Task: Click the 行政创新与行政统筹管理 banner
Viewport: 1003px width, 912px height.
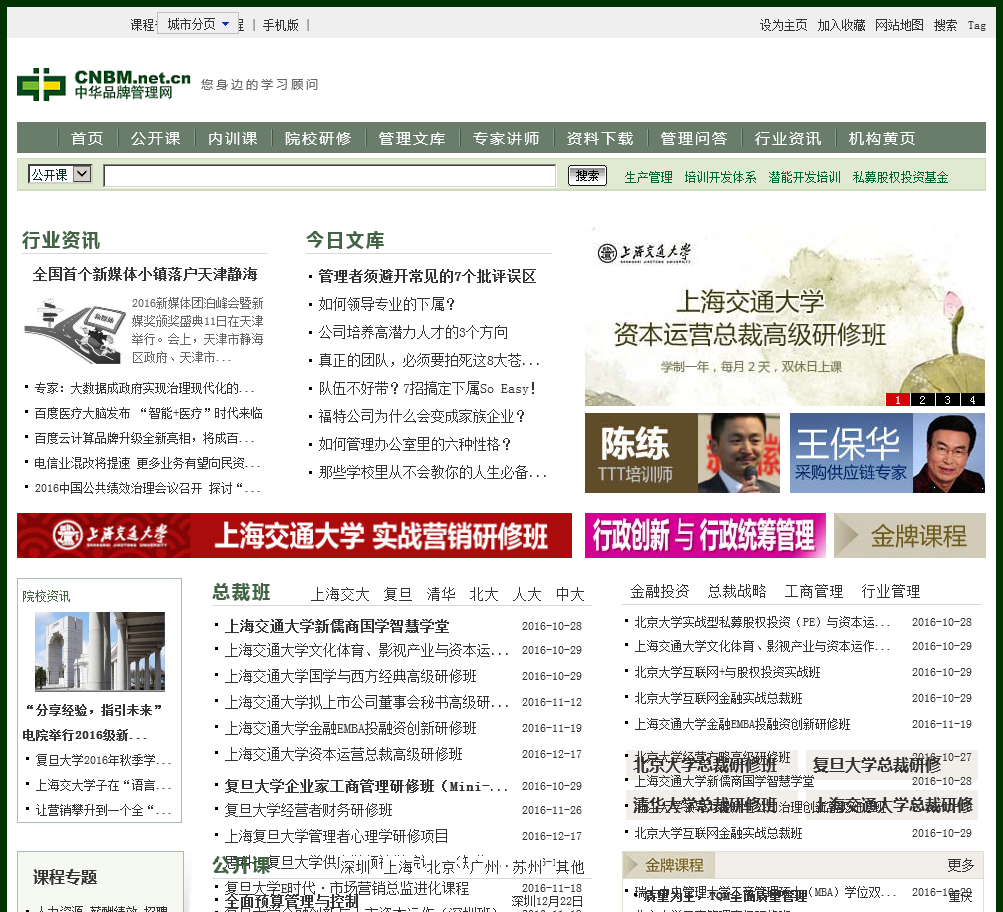Action: click(x=705, y=535)
